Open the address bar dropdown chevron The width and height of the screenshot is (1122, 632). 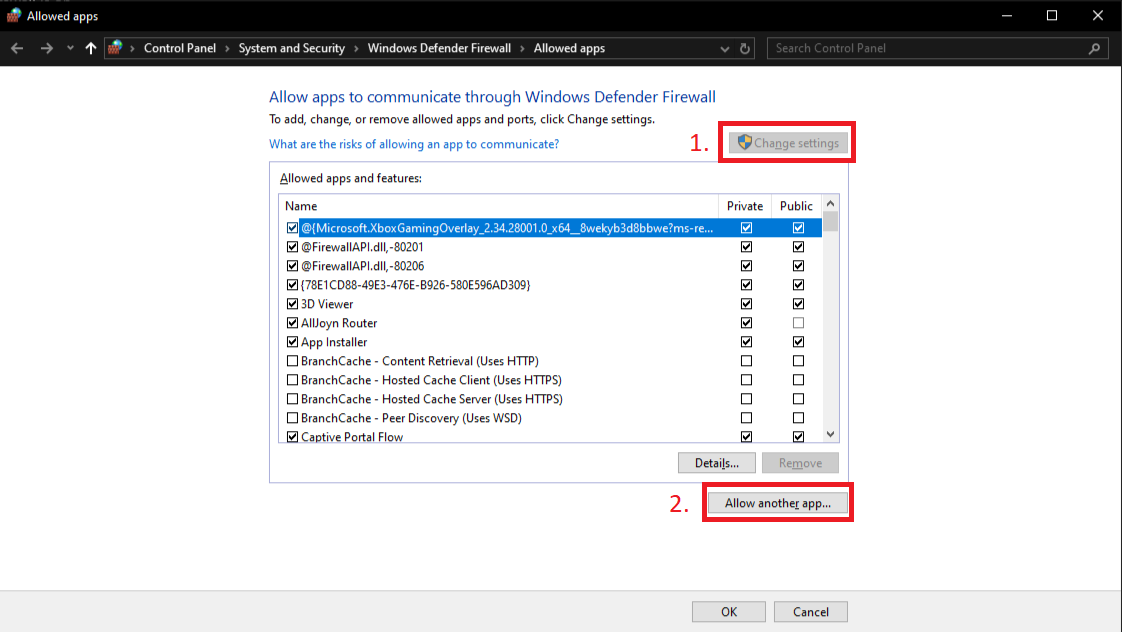(x=723, y=48)
